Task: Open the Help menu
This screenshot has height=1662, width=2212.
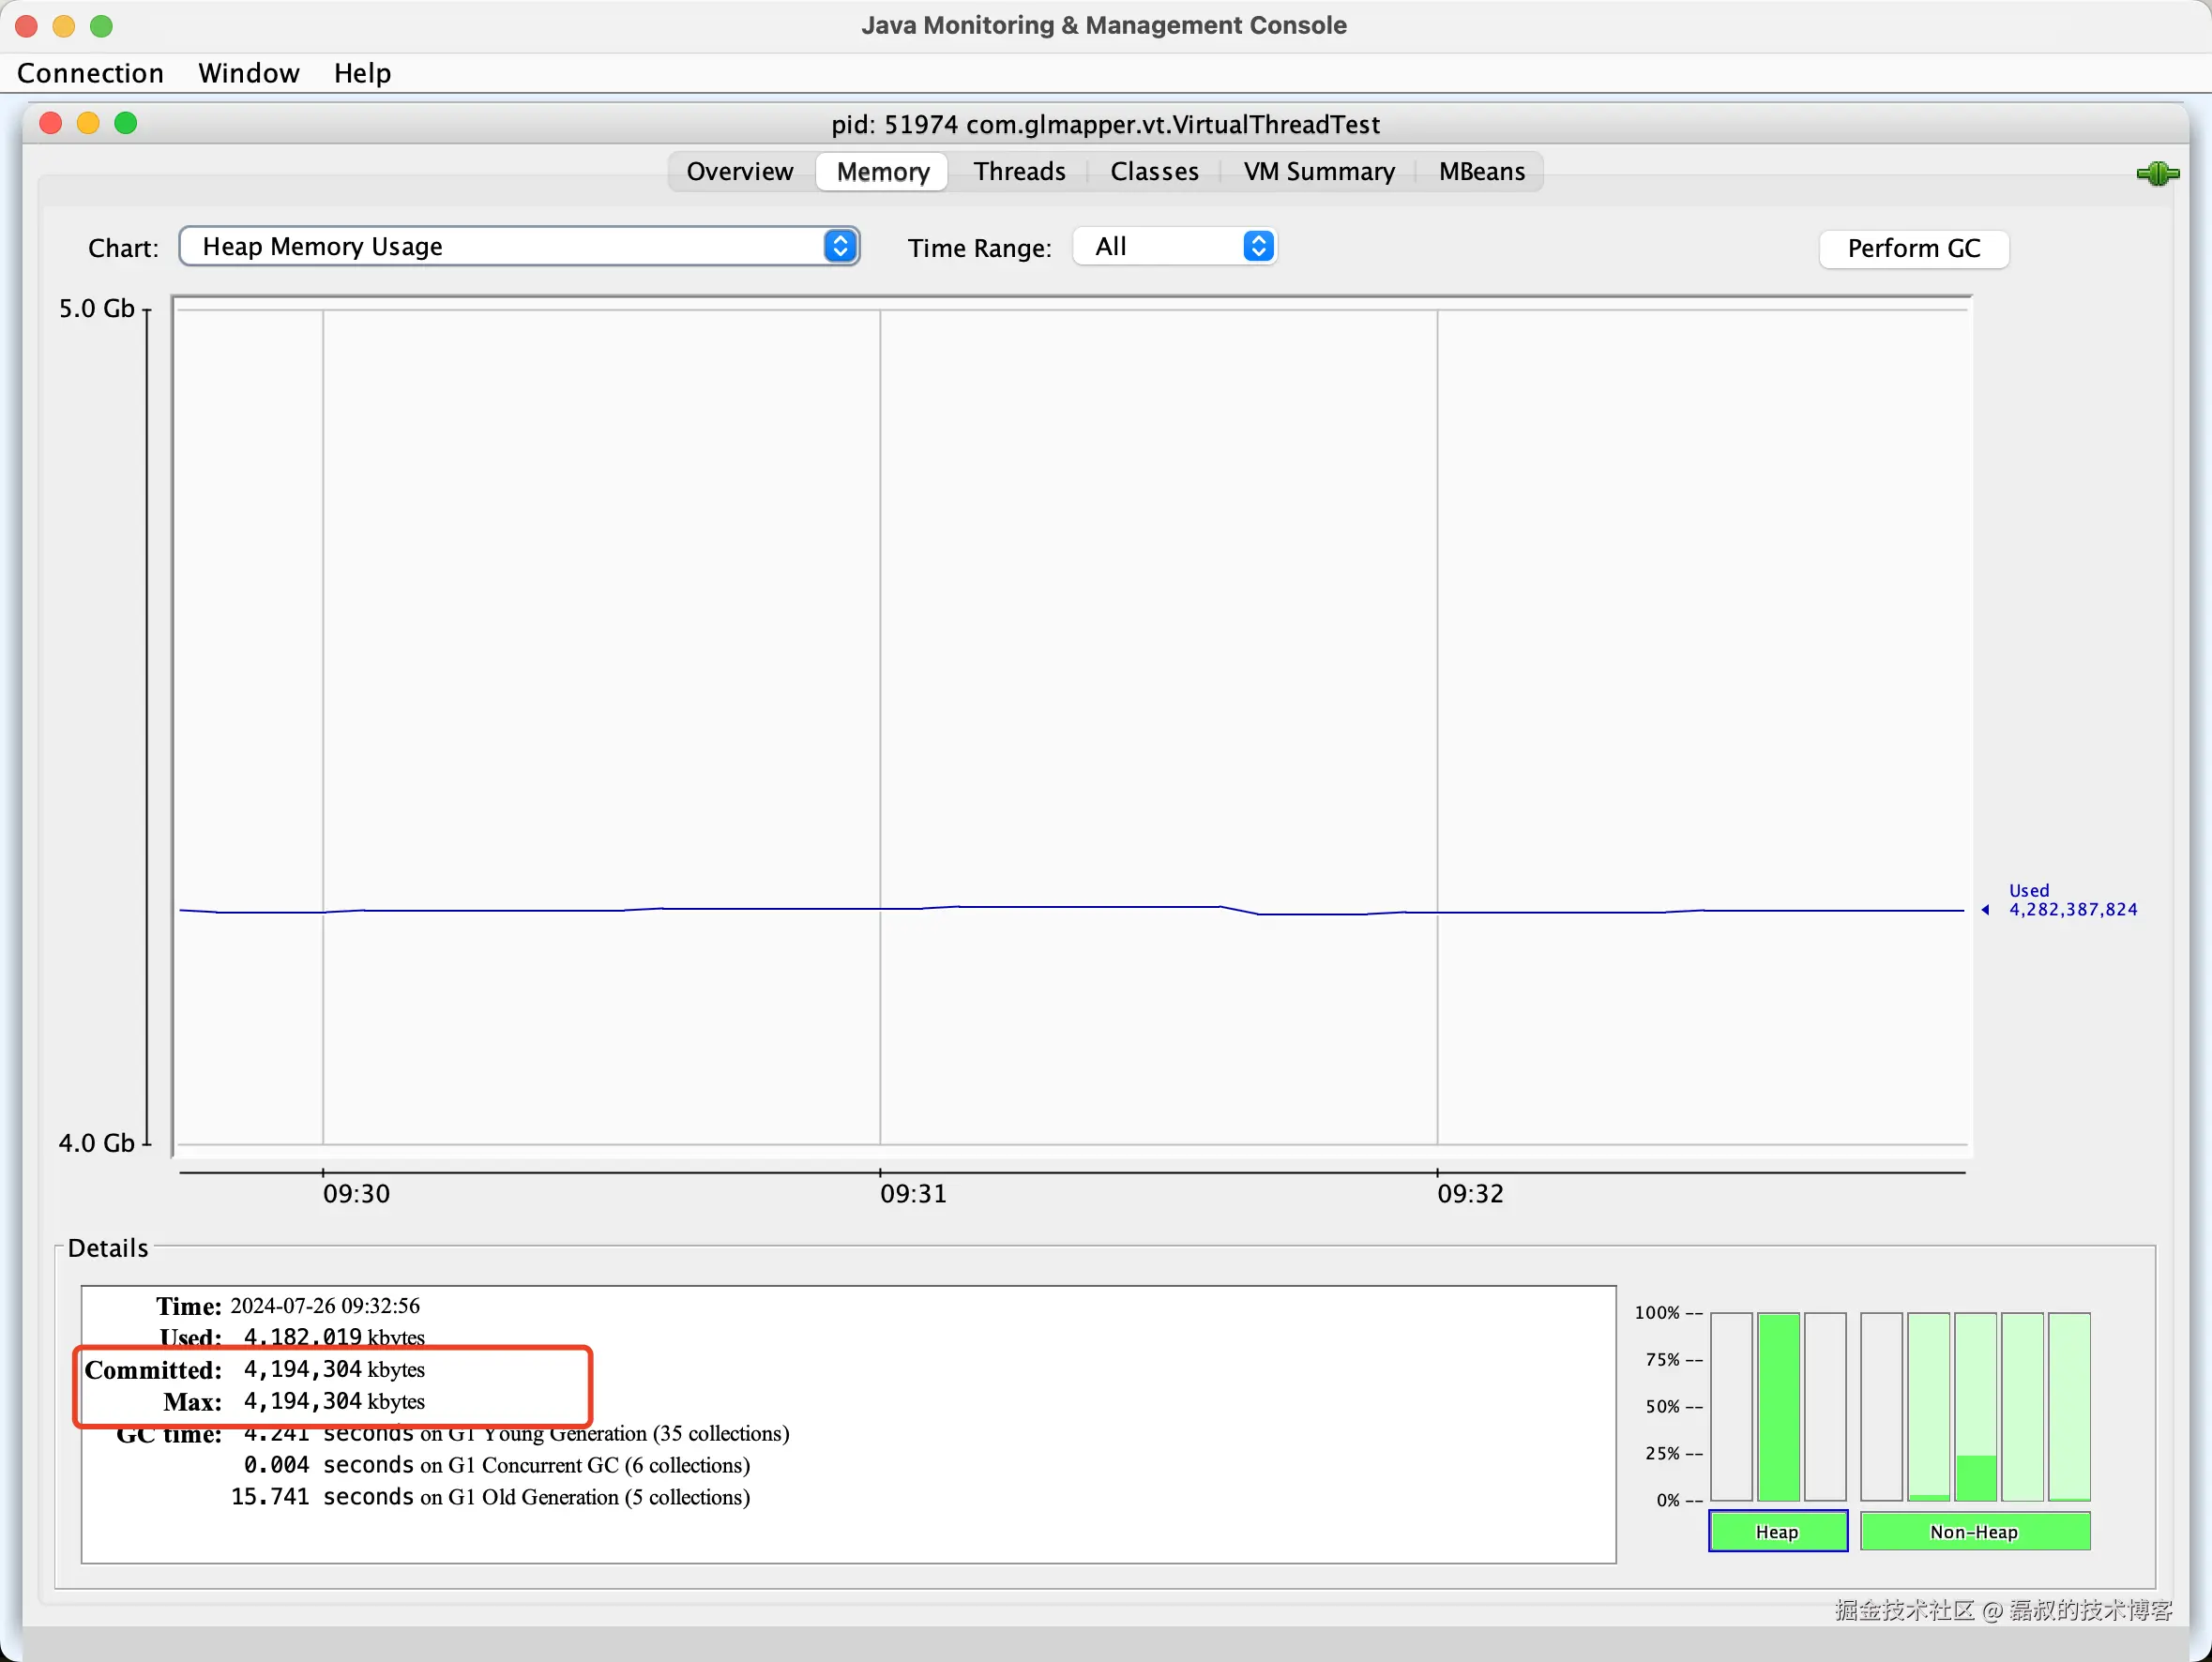Action: point(362,73)
